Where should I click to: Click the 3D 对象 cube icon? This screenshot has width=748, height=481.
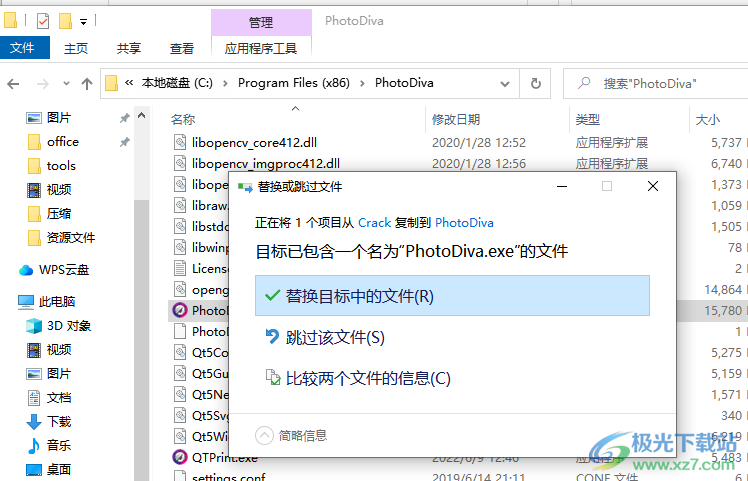tap(34, 326)
